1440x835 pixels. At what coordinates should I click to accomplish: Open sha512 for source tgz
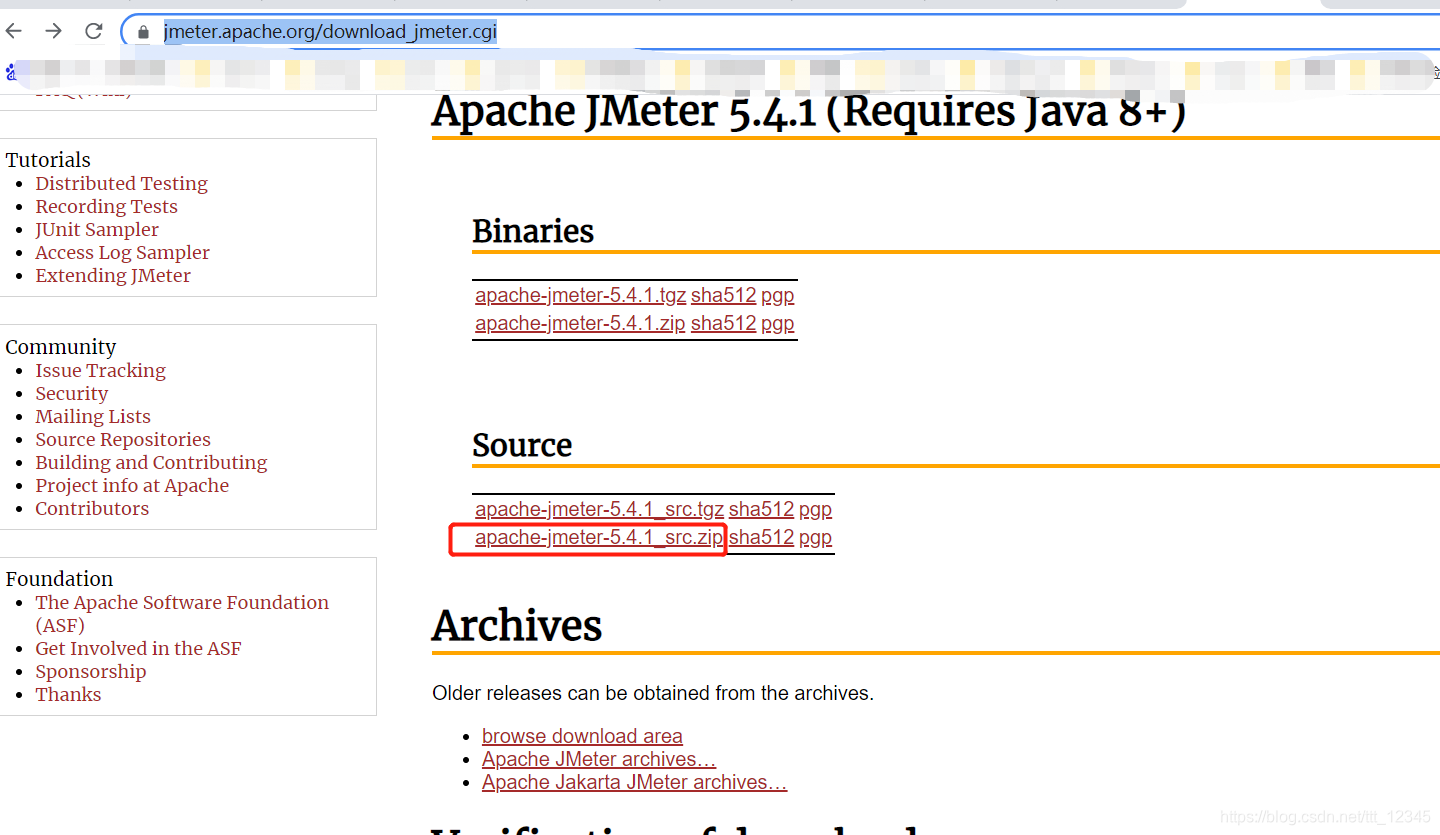[x=761, y=509]
